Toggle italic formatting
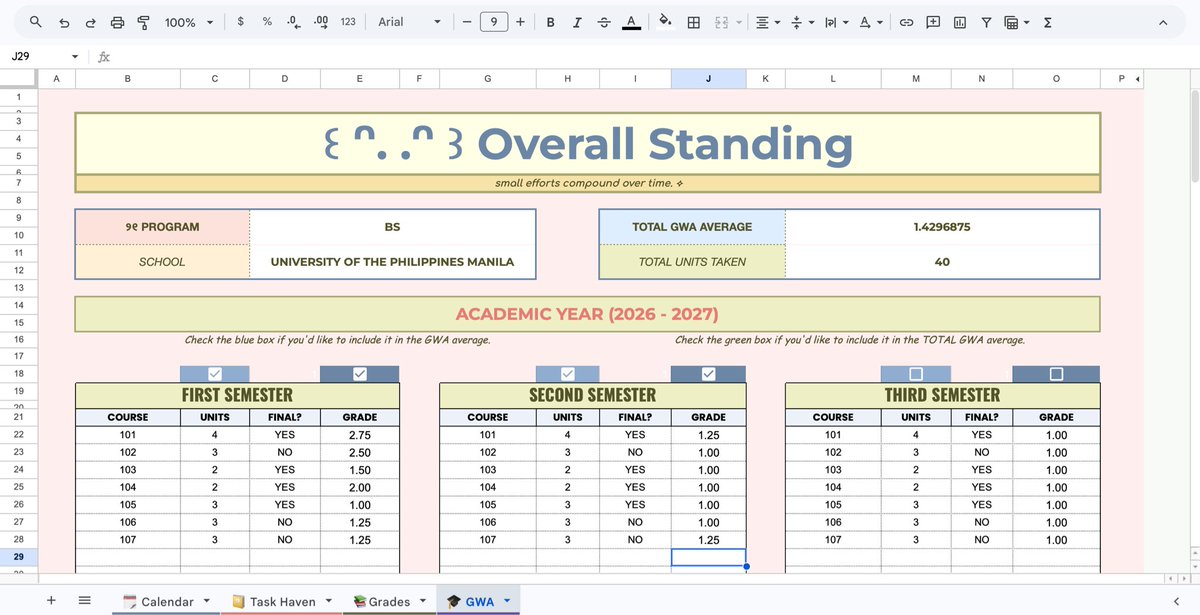The width and height of the screenshot is (1200, 615). pos(577,22)
